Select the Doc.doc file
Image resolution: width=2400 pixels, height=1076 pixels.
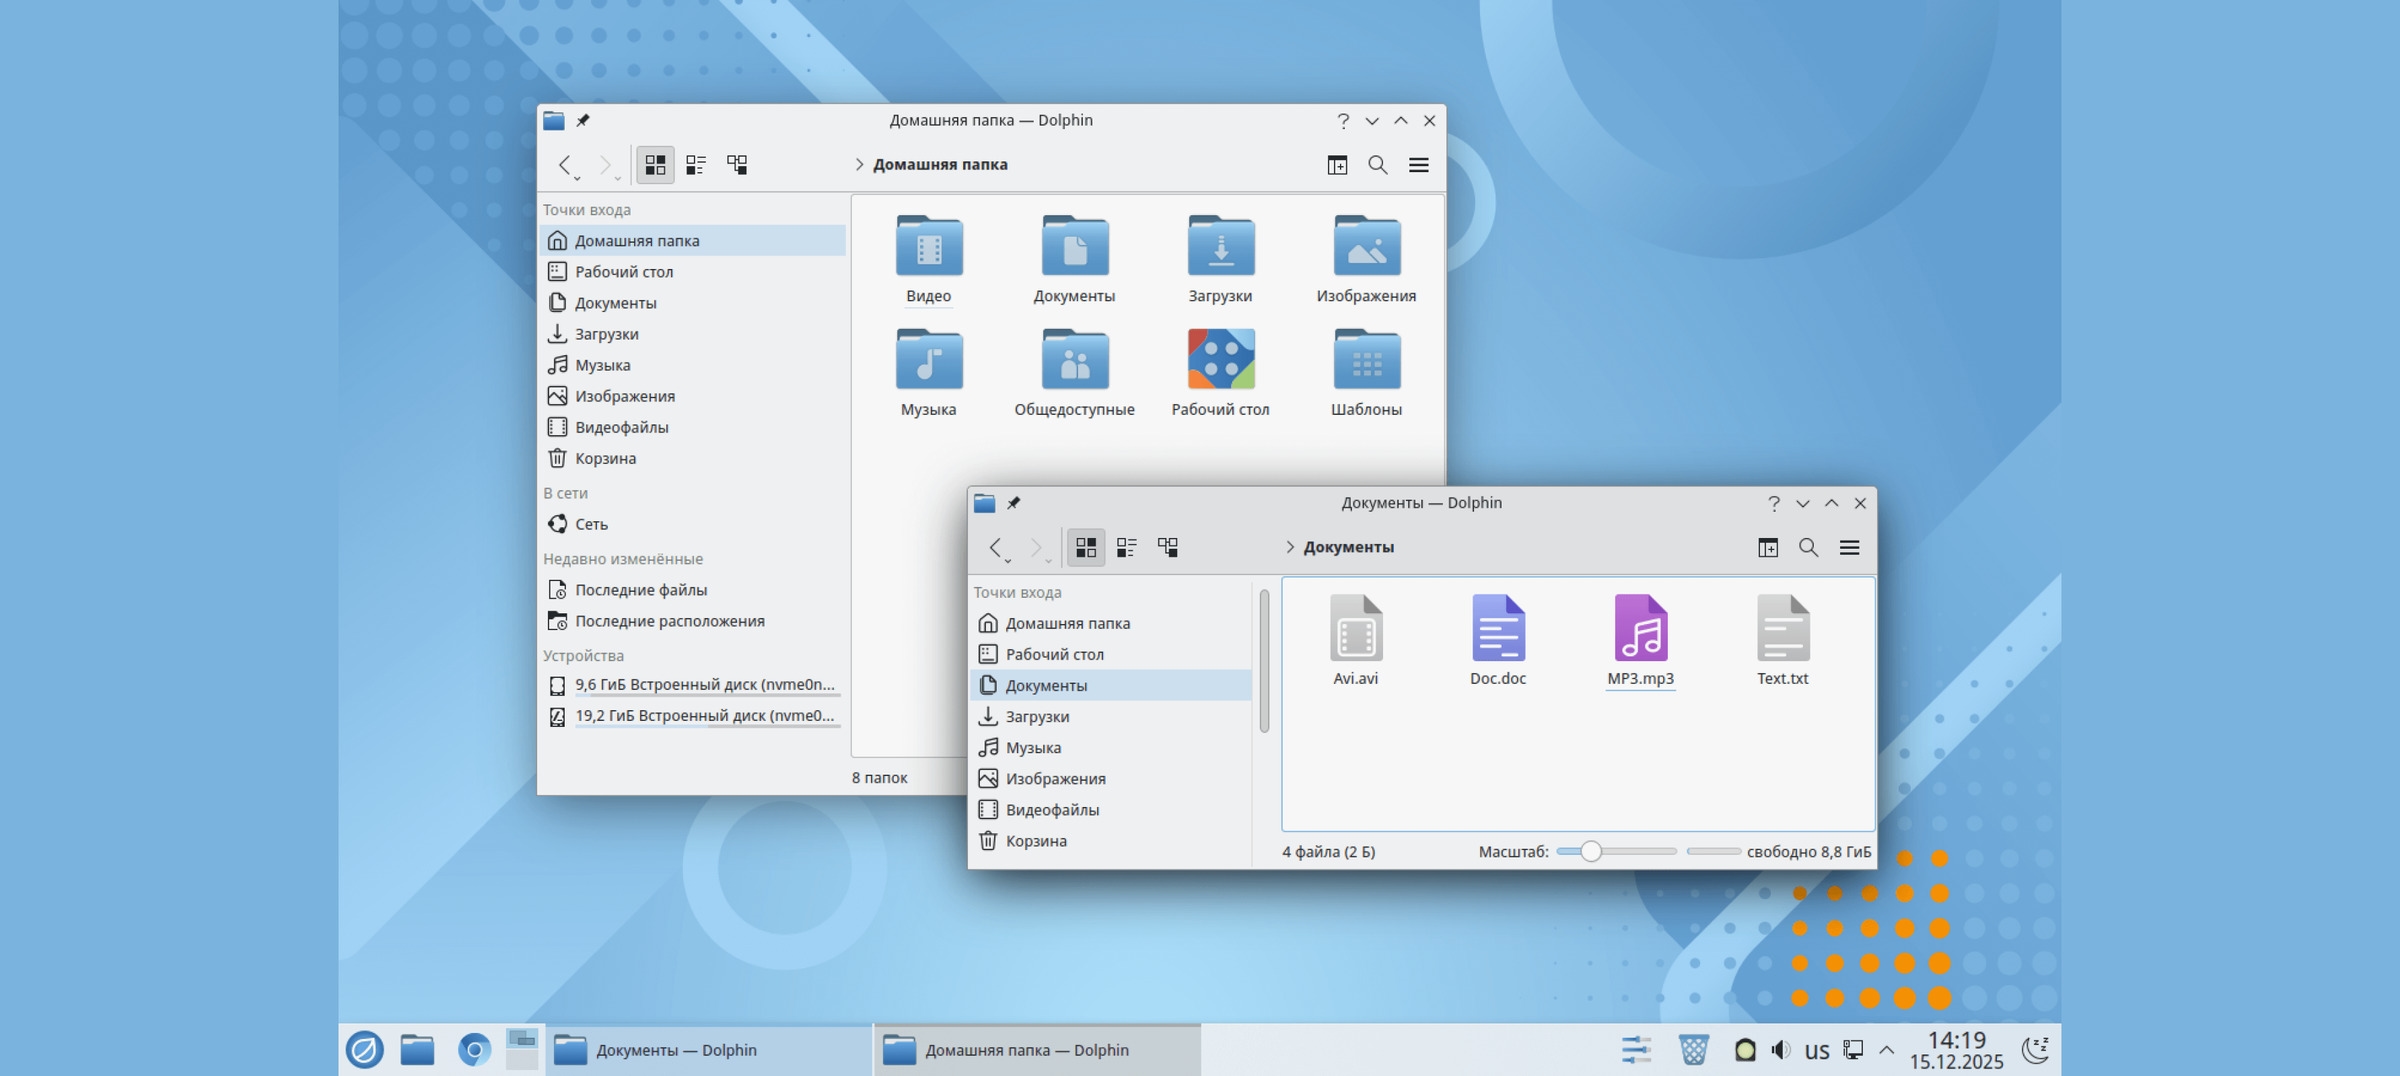(x=1498, y=640)
